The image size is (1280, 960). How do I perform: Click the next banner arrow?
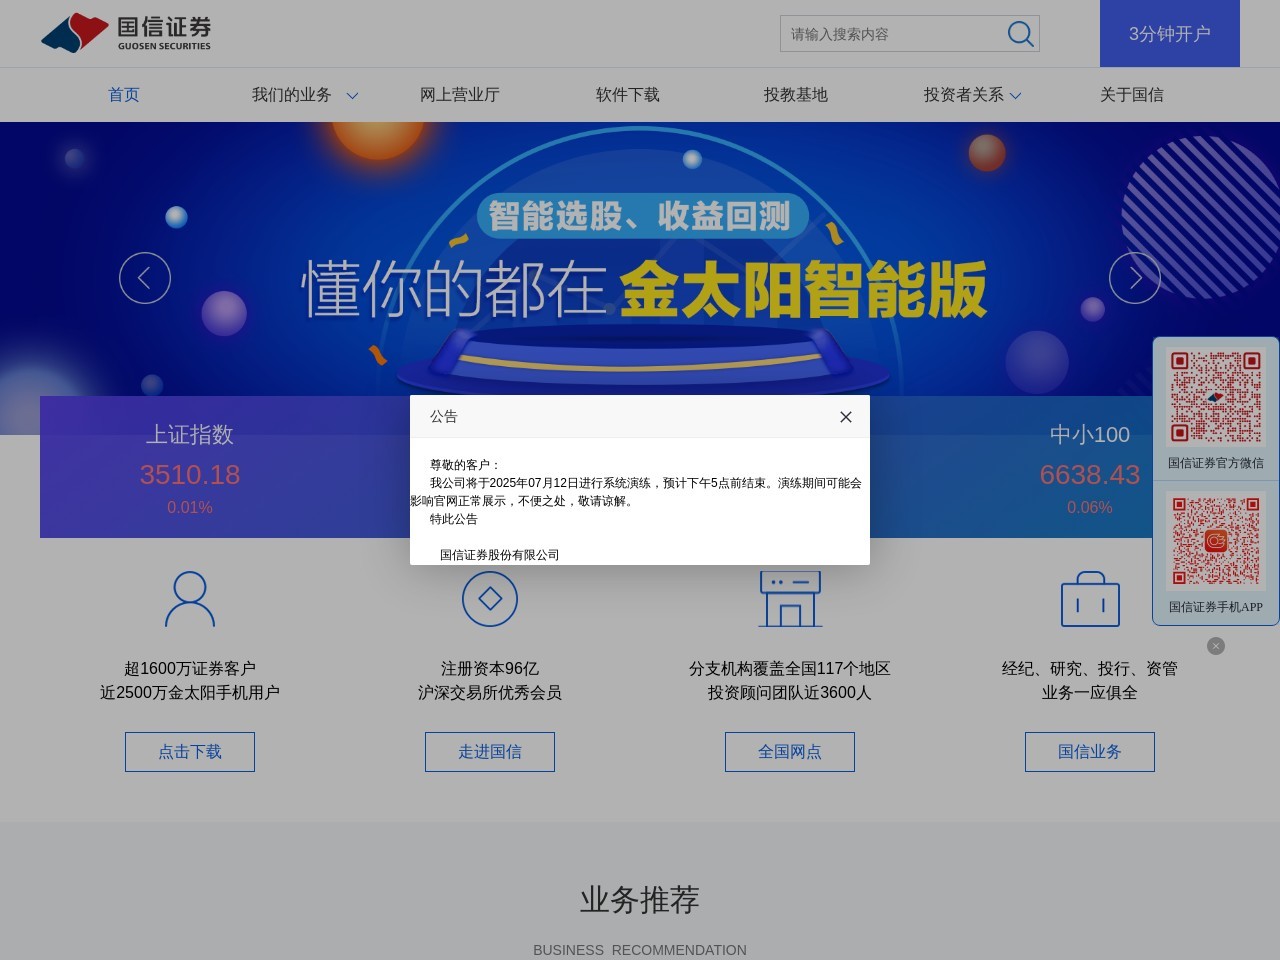click(1135, 278)
